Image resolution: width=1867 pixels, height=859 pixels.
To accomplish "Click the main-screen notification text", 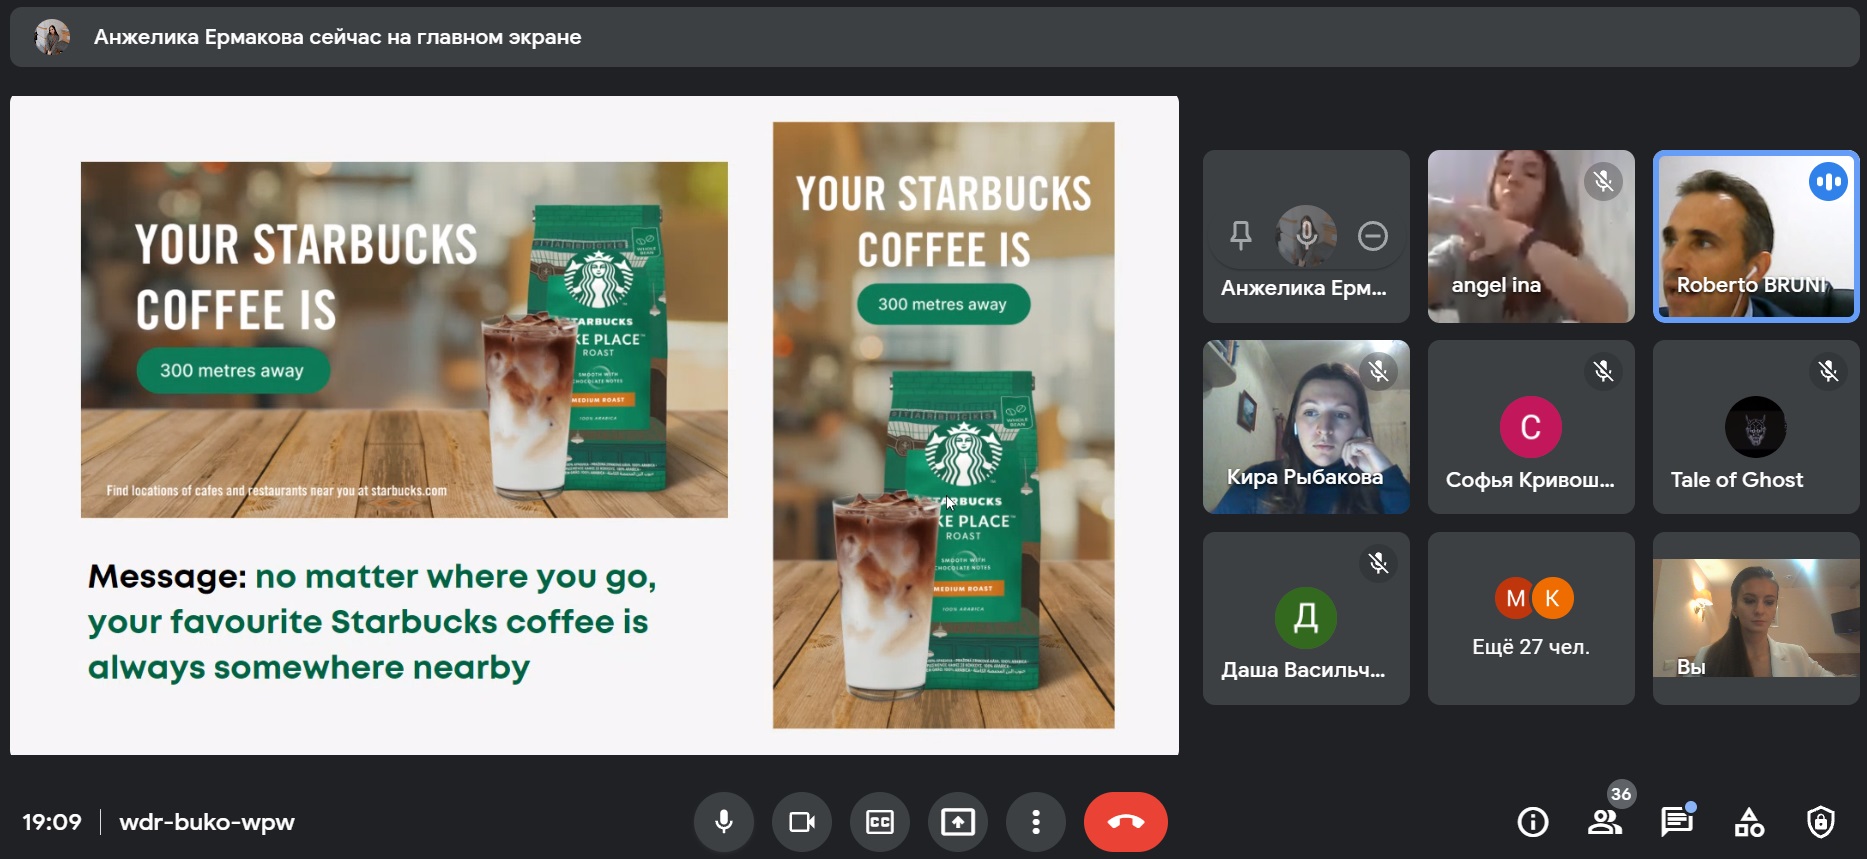I will pyautogui.click(x=337, y=37).
